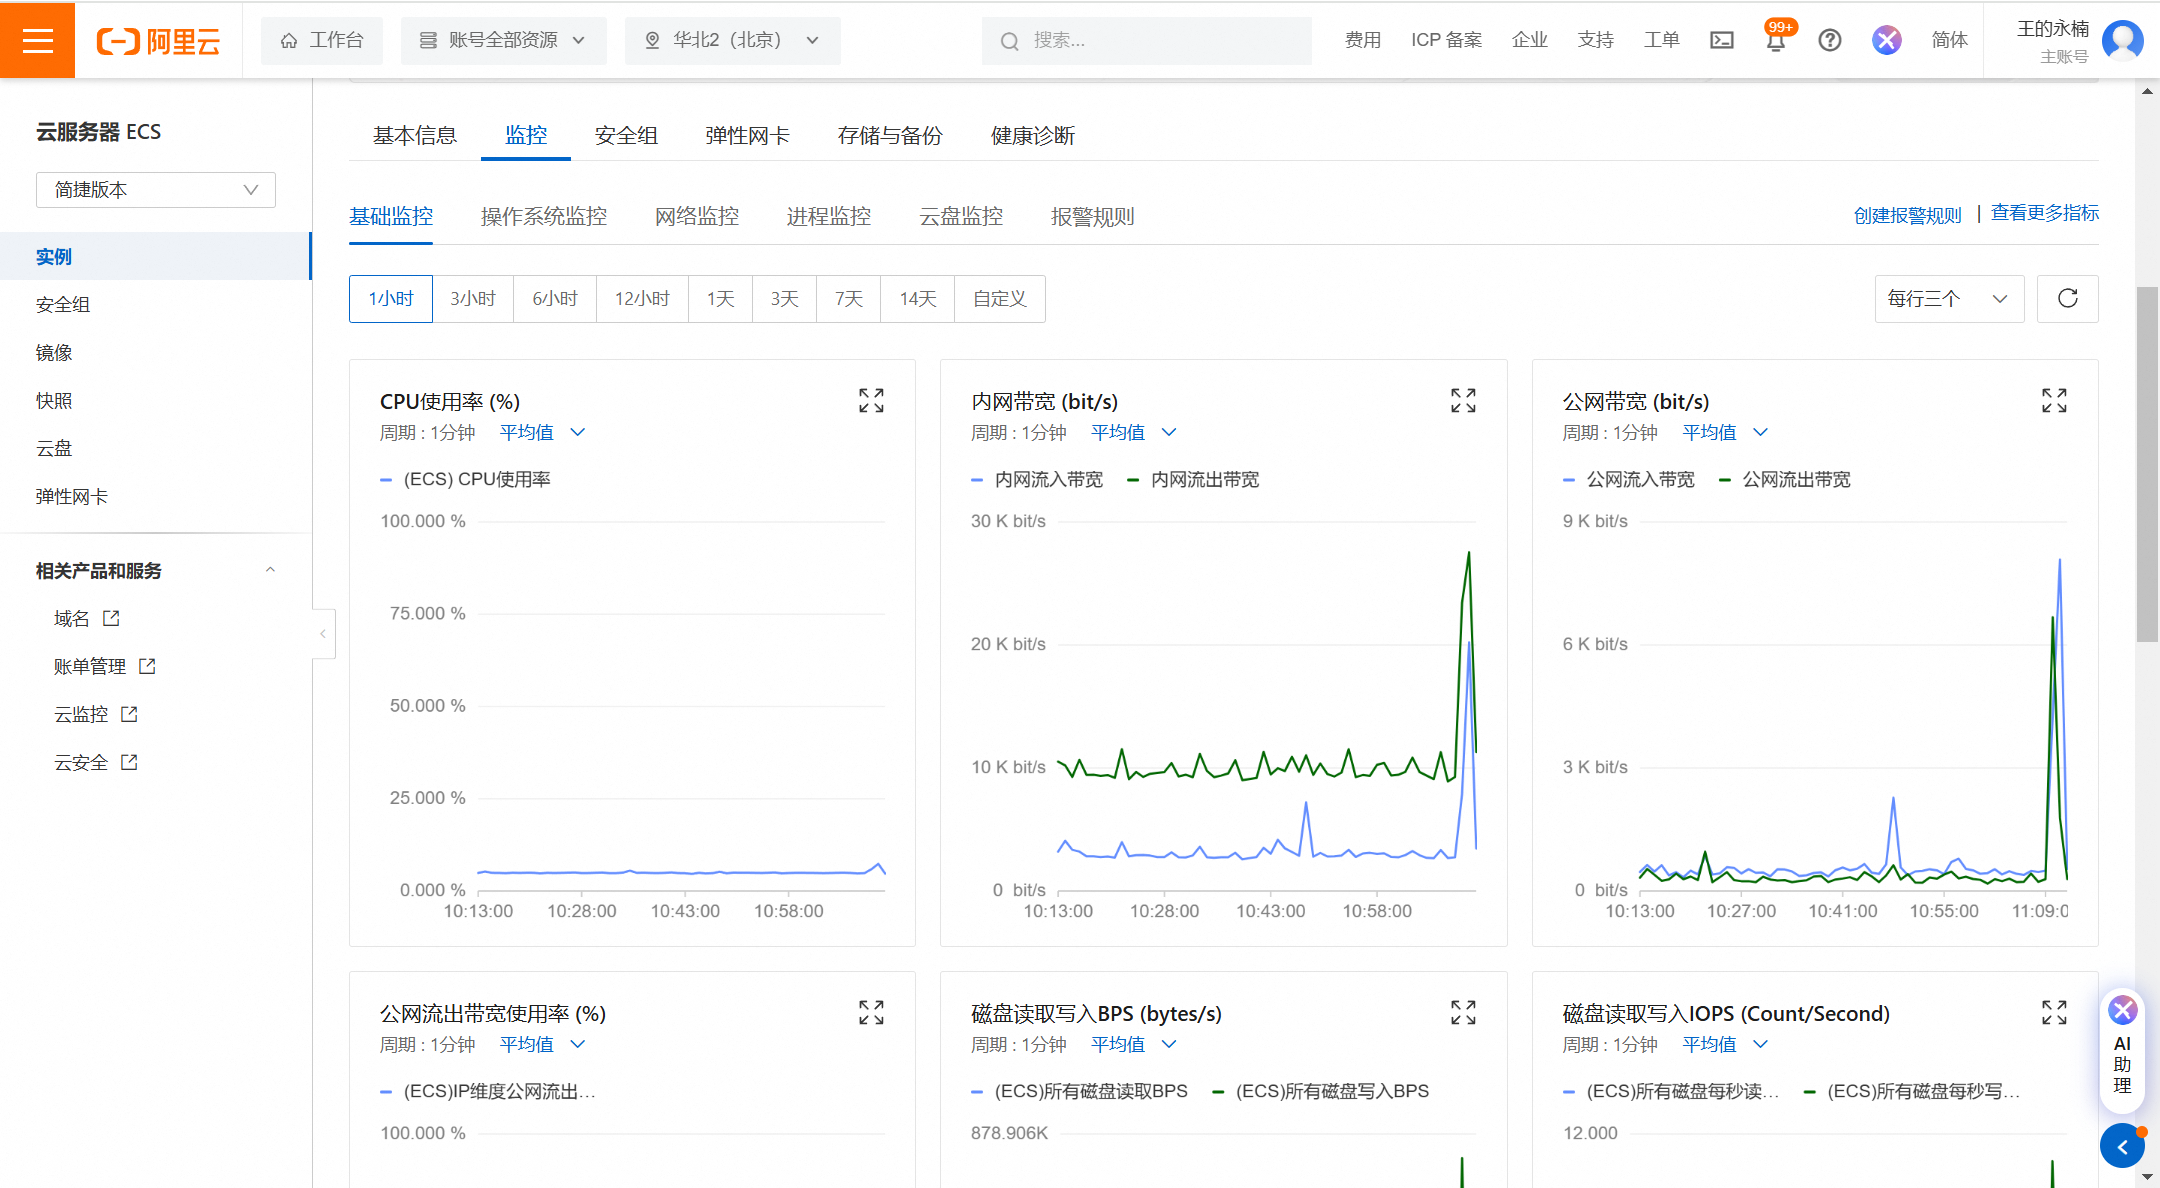Expand 内网带宽 chart to fullscreen

point(1463,401)
